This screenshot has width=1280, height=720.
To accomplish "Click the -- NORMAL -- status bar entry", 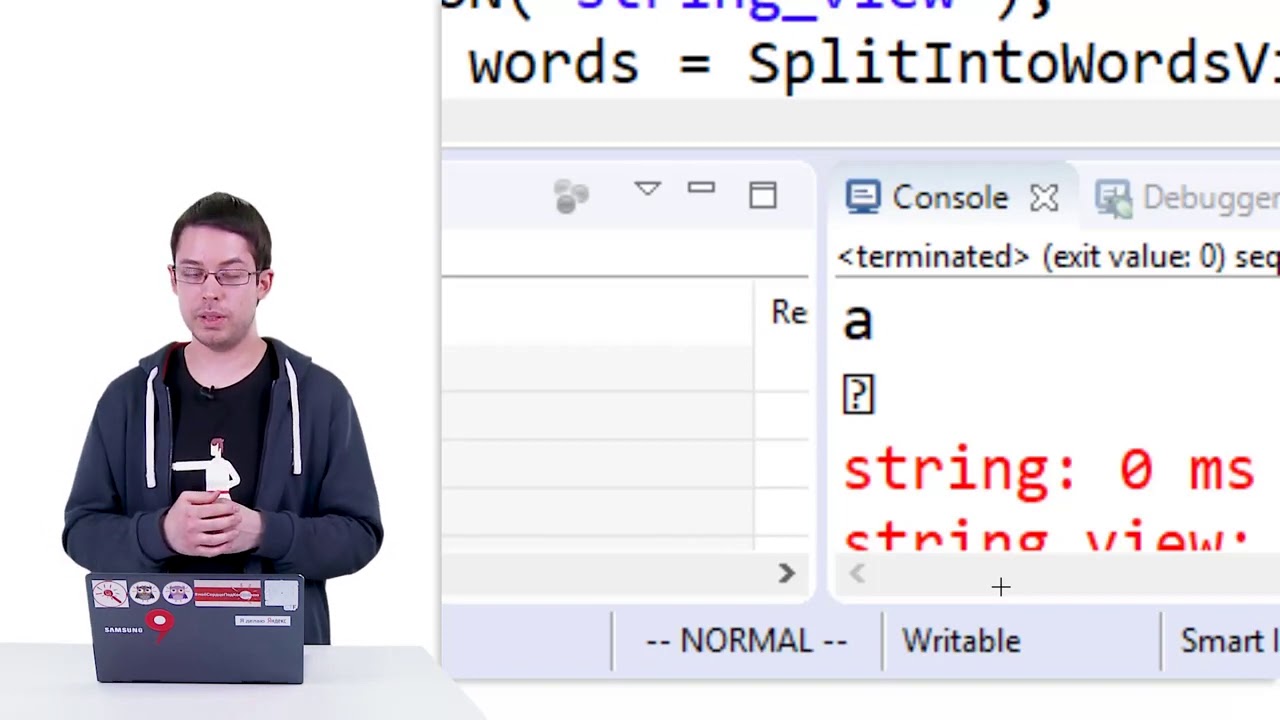I will 746,641.
